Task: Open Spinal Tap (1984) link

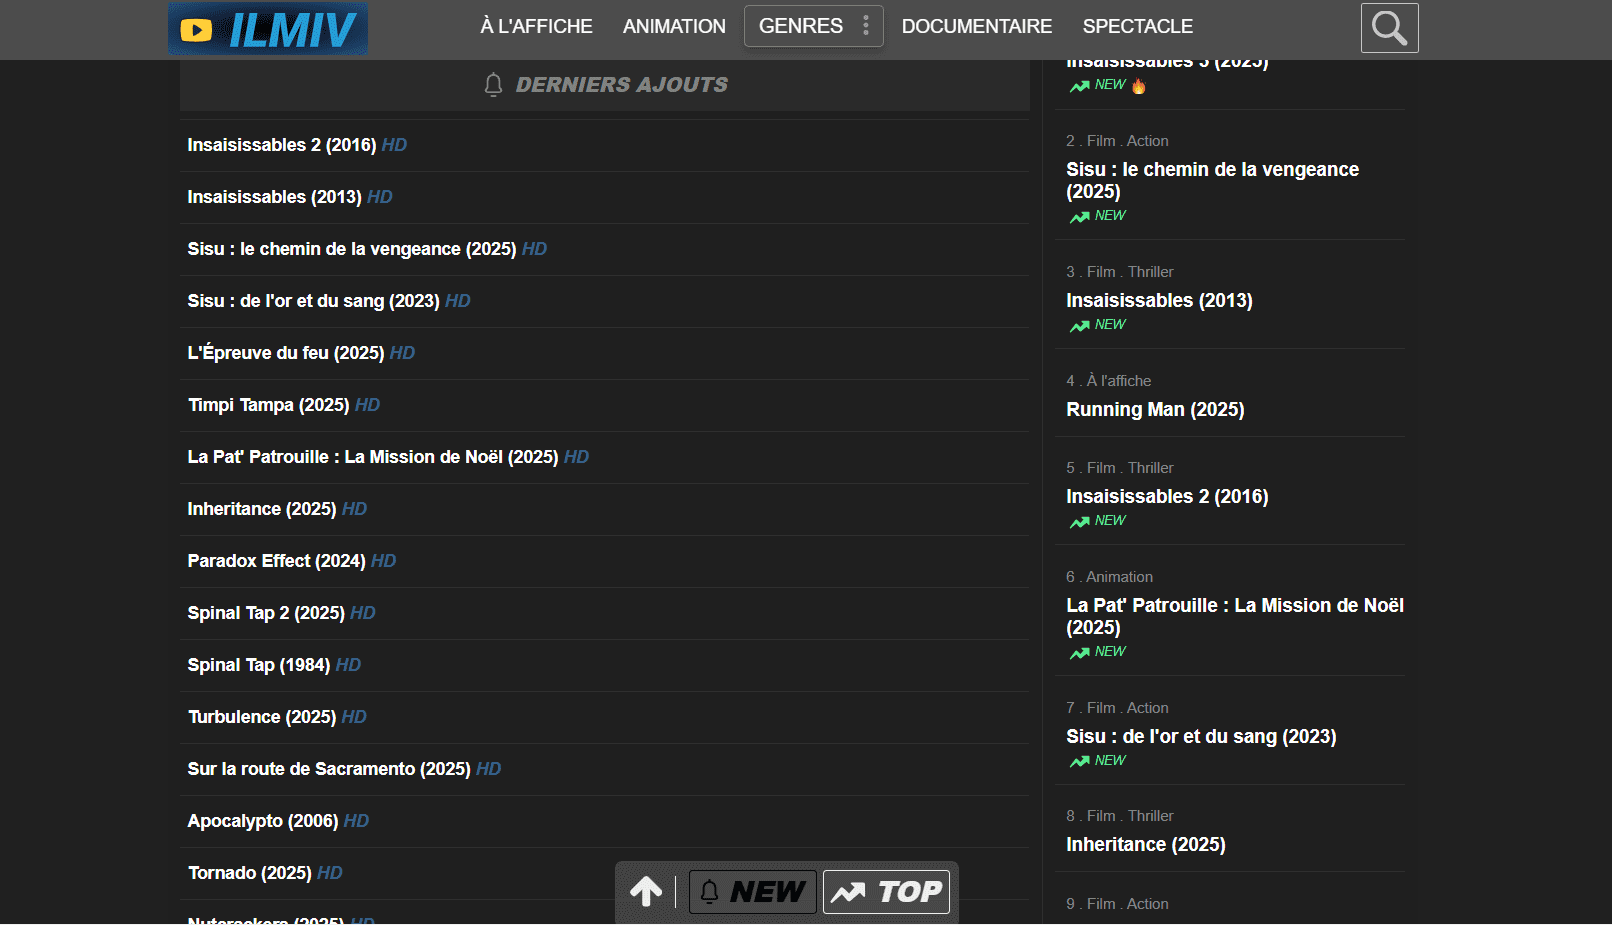Action: point(258,665)
